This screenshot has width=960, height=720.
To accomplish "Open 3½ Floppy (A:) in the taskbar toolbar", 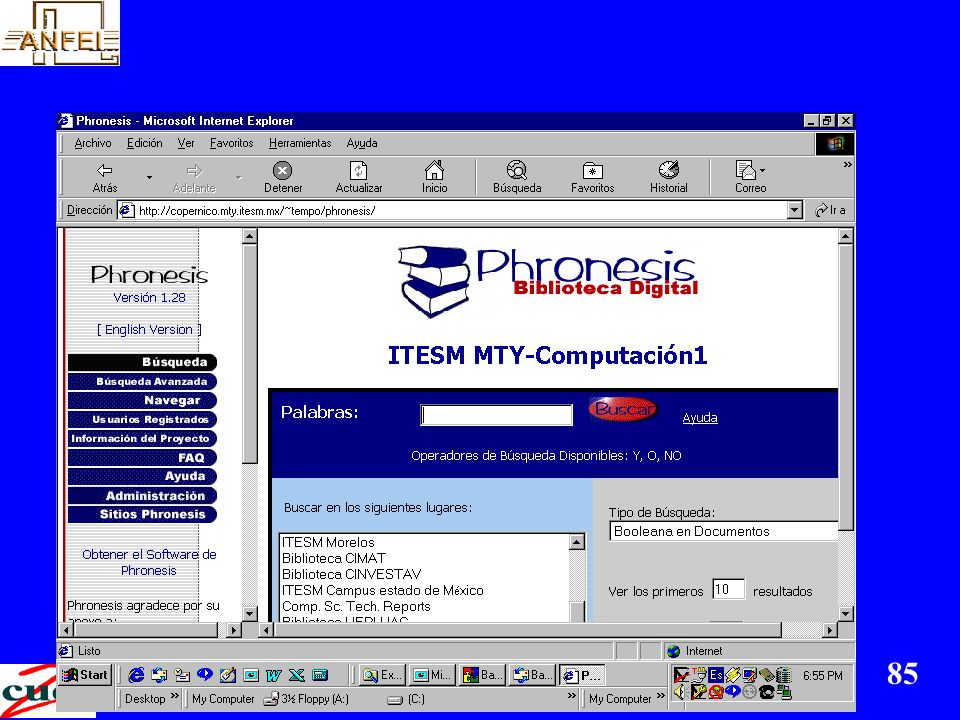I will [306, 699].
